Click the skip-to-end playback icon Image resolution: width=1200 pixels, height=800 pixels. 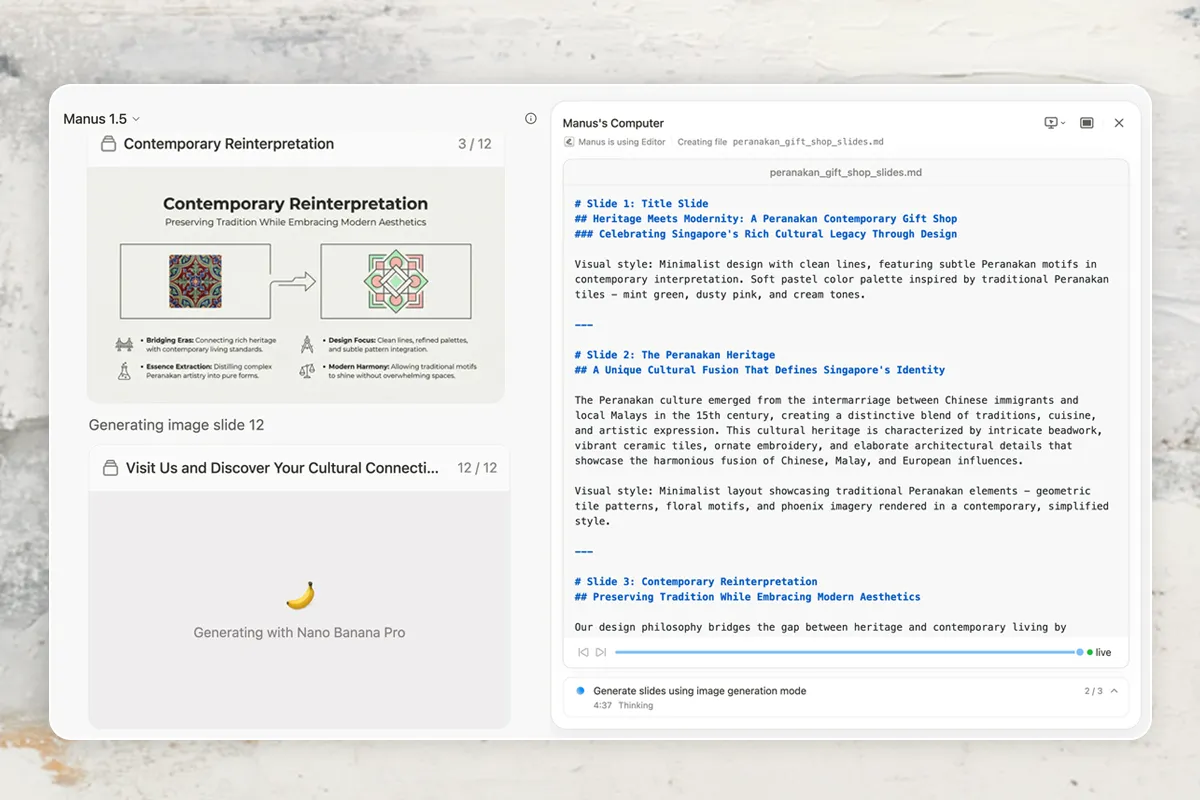point(600,651)
